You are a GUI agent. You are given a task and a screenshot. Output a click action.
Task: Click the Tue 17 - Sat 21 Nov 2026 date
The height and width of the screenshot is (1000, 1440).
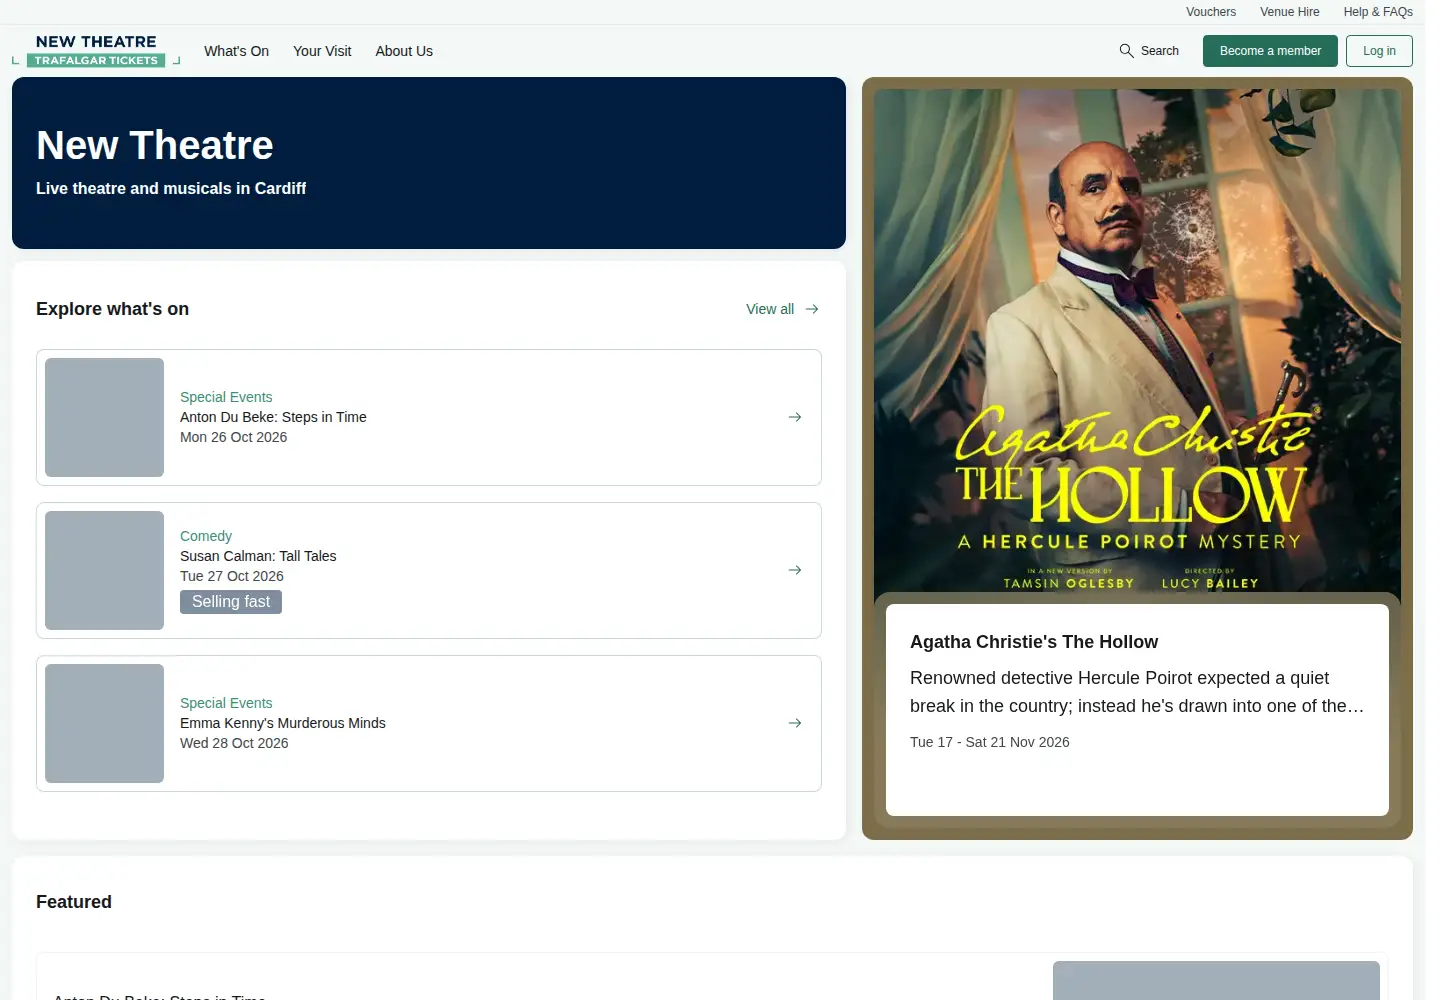coord(990,742)
